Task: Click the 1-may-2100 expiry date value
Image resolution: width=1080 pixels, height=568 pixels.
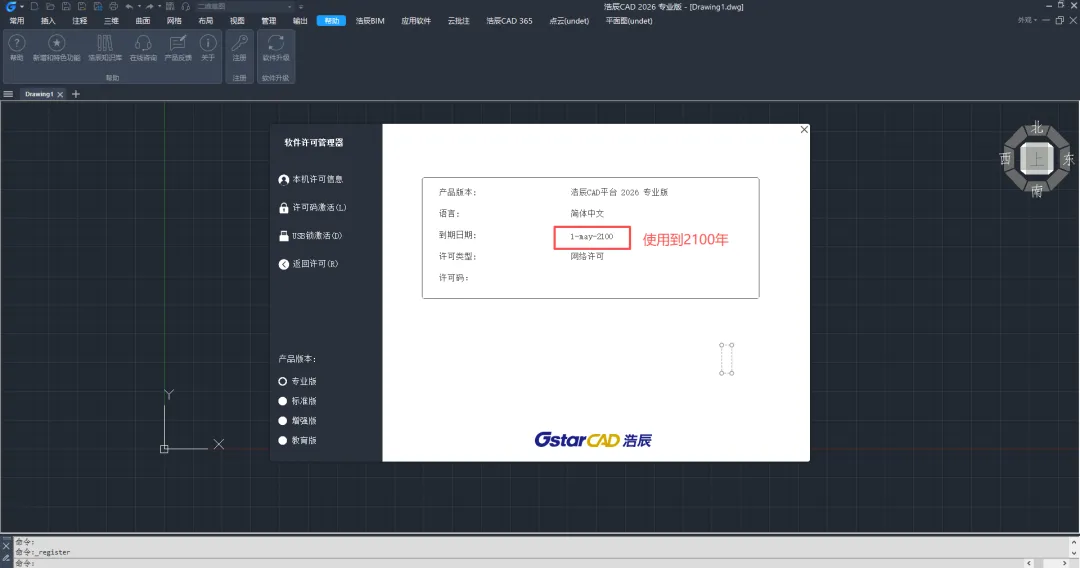Action: [x=591, y=237]
